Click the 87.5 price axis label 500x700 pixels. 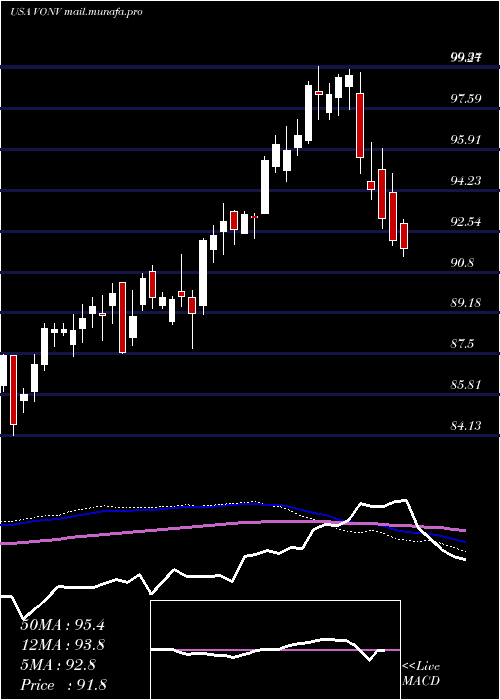462,344
